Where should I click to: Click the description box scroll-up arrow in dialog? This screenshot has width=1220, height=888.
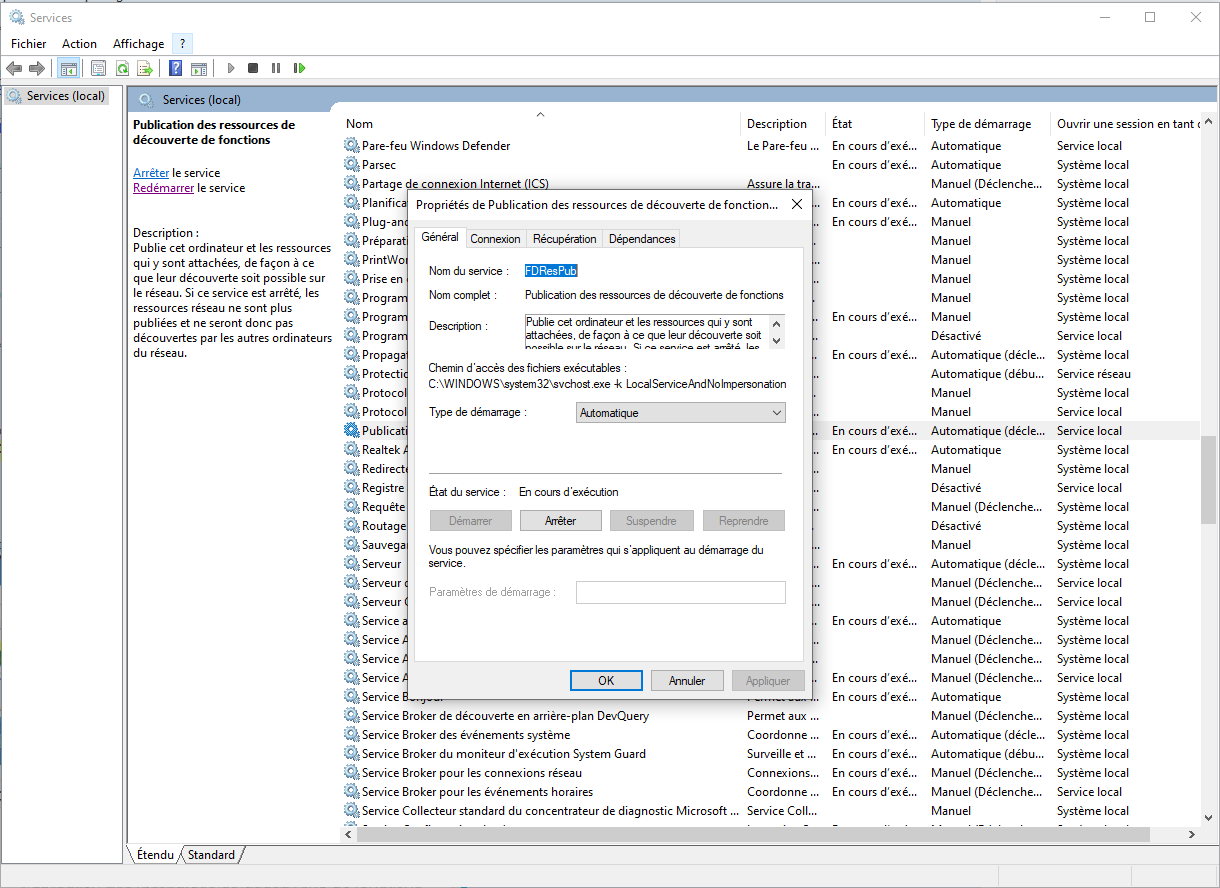tap(778, 322)
